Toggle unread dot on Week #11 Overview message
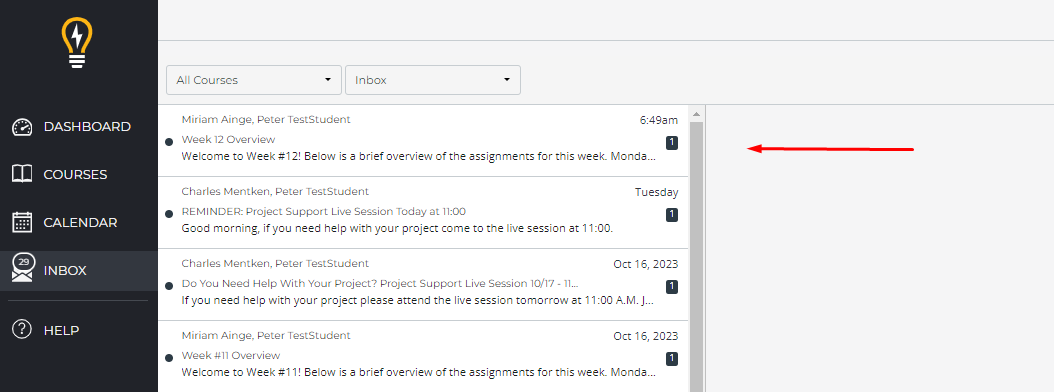 [169, 358]
